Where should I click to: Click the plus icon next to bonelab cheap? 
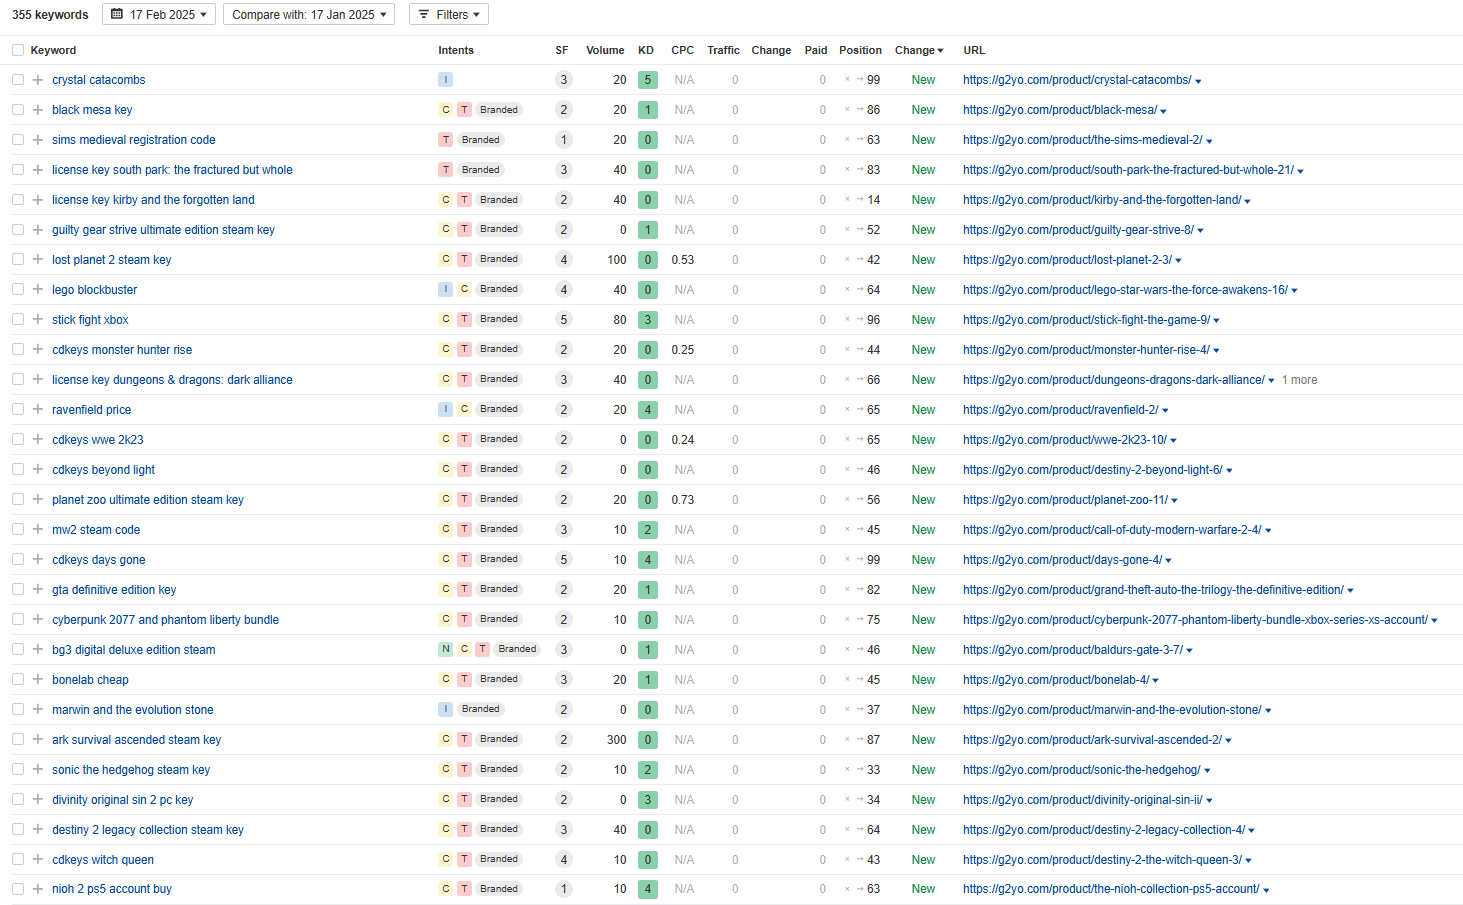click(37, 680)
